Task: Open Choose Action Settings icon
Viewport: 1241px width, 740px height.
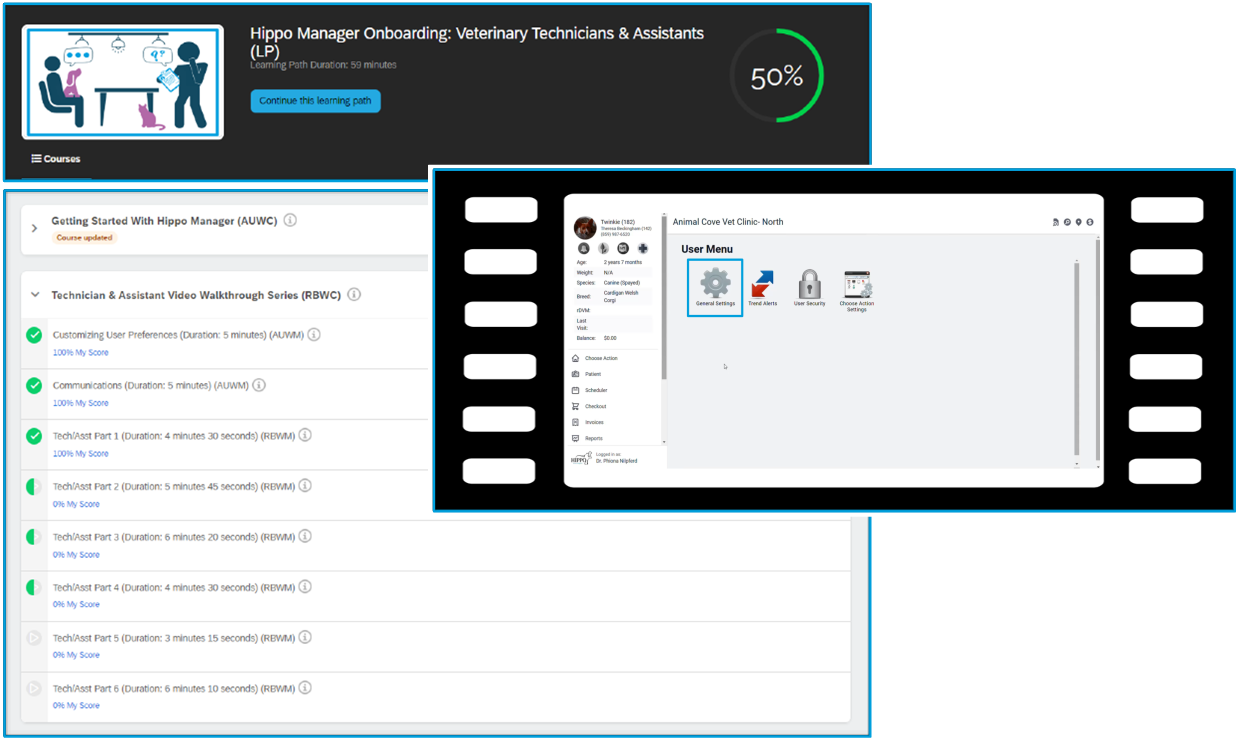Action: 857,285
